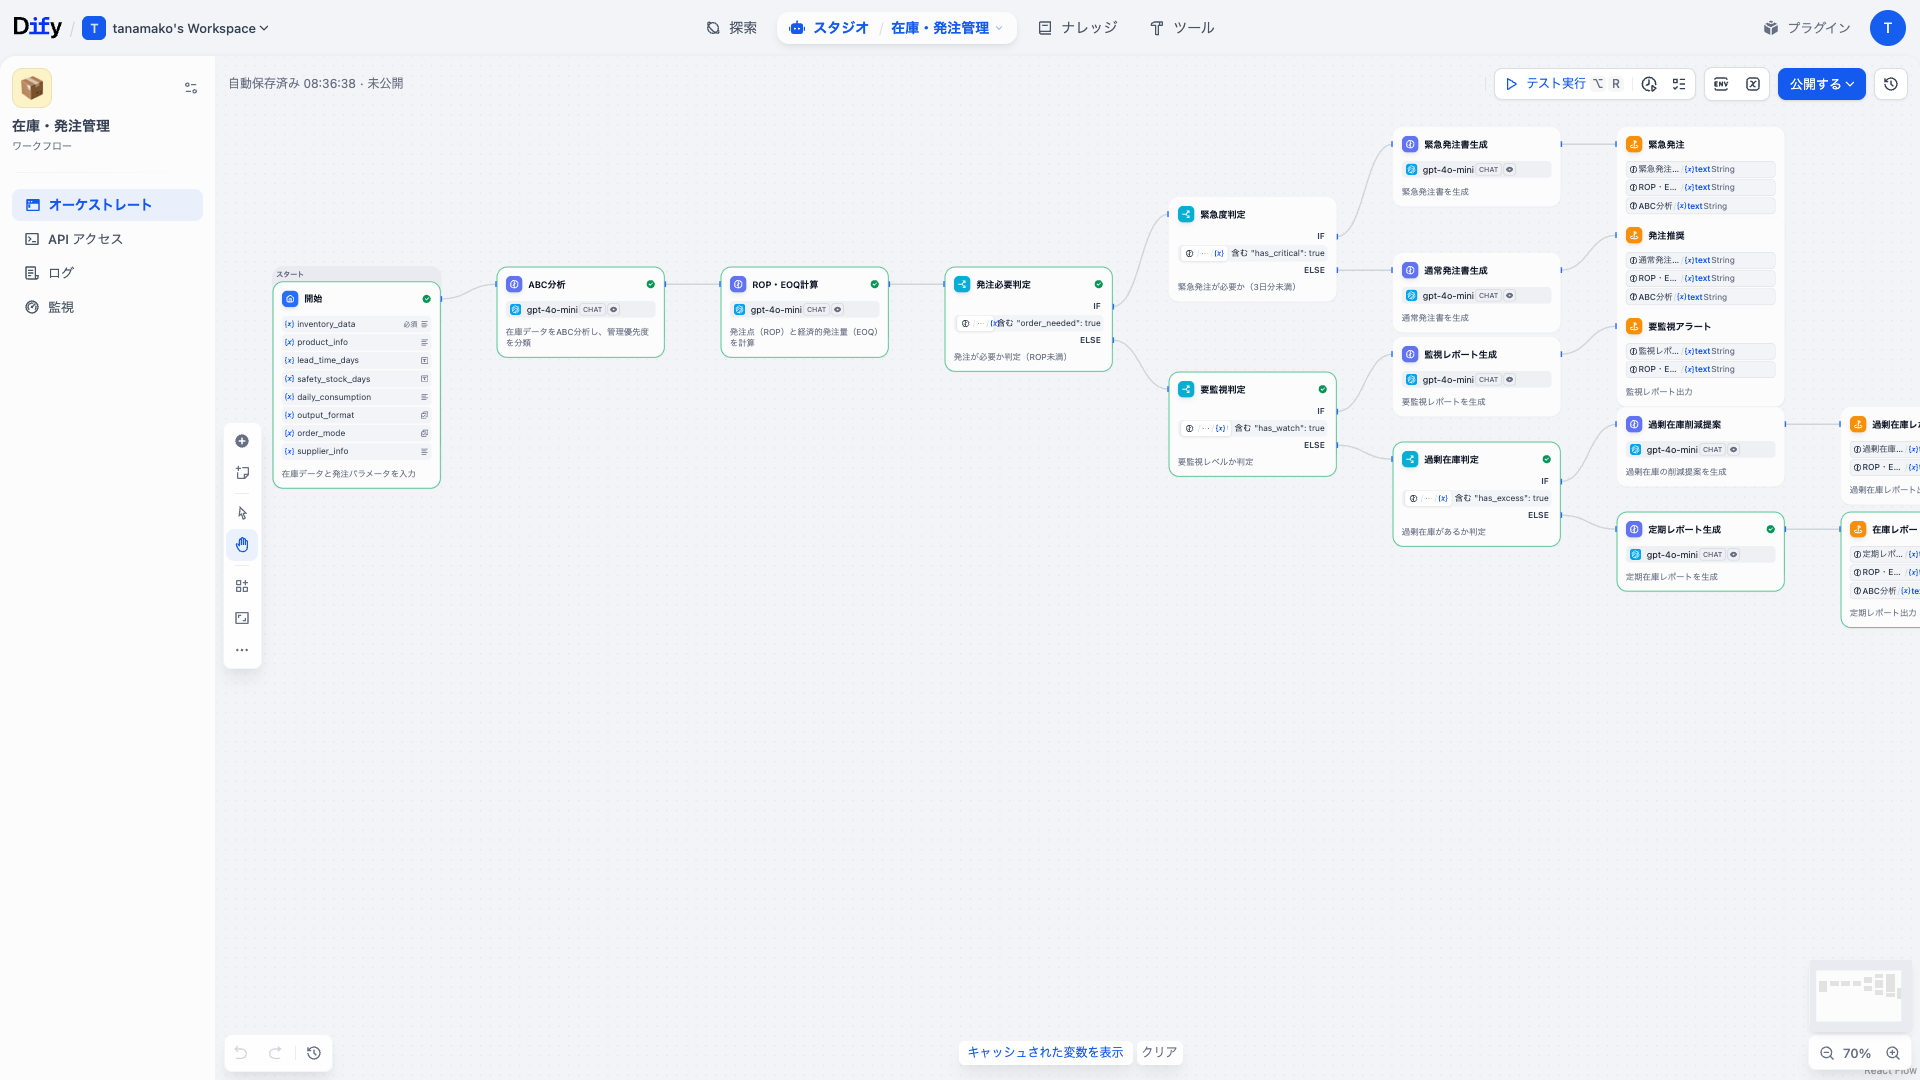Click the undo arrow icon

240,1053
